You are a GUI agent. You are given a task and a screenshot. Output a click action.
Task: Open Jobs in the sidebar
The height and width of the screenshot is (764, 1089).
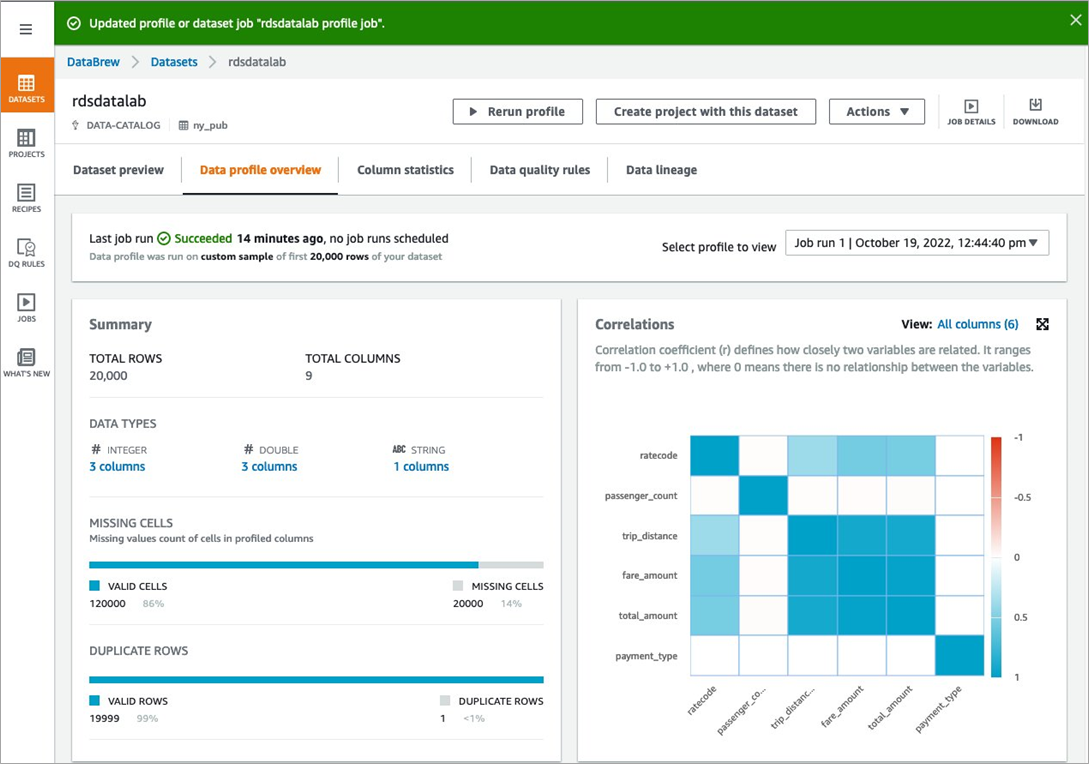[26, 308]
